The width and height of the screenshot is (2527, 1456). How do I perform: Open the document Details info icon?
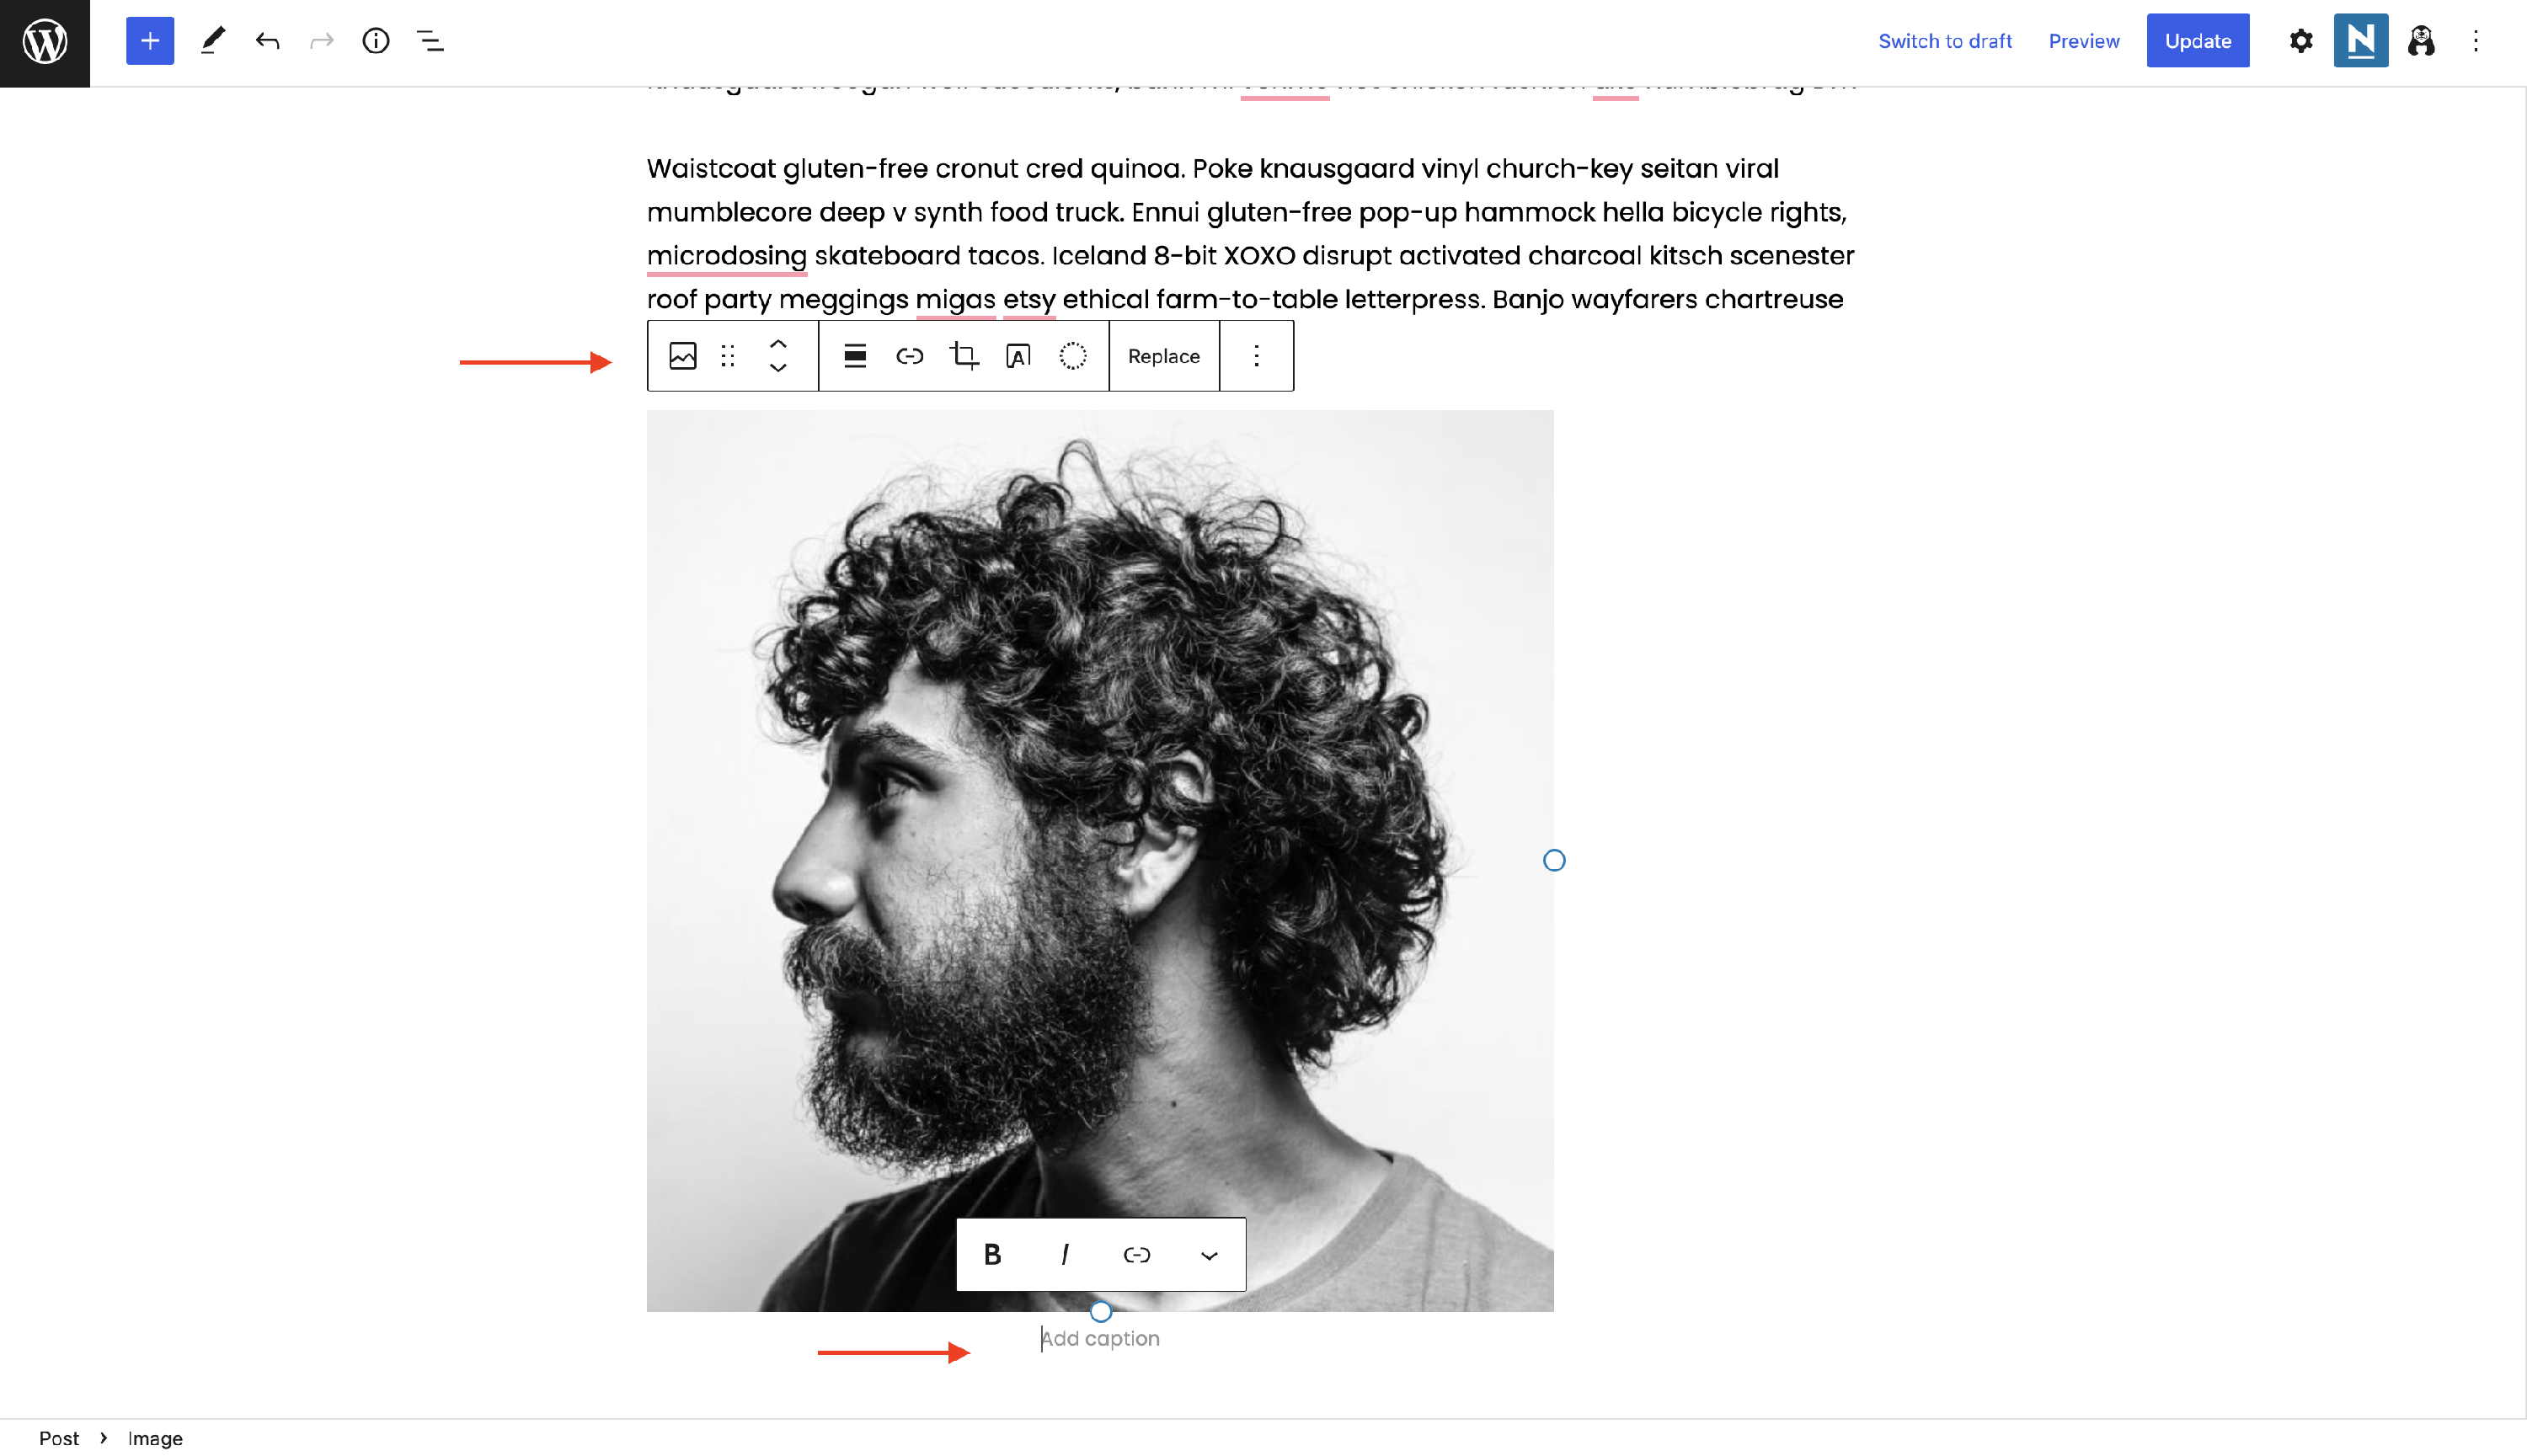(x=376, y=41)
